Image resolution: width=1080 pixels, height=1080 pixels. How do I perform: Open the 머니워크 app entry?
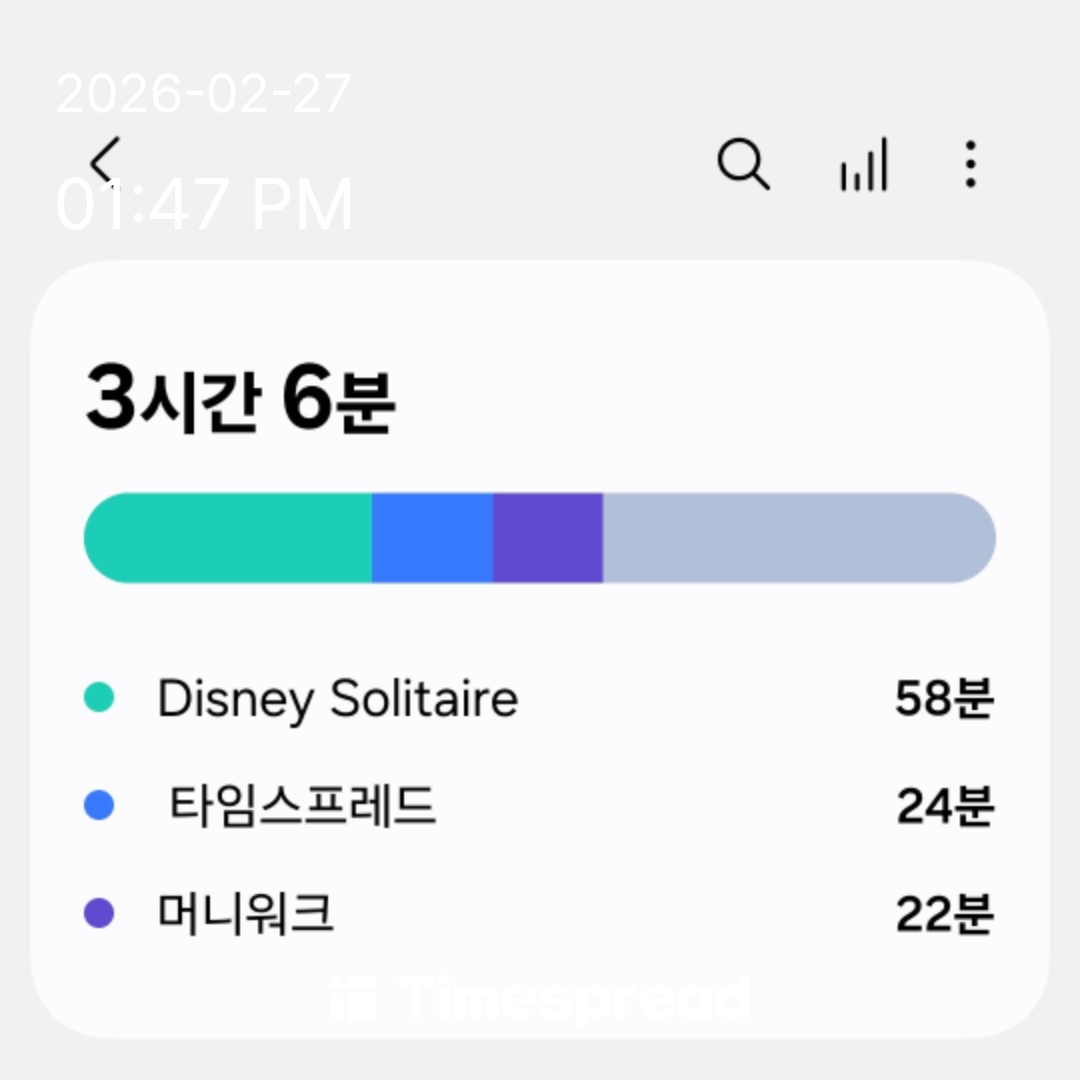tap(245, 913)
